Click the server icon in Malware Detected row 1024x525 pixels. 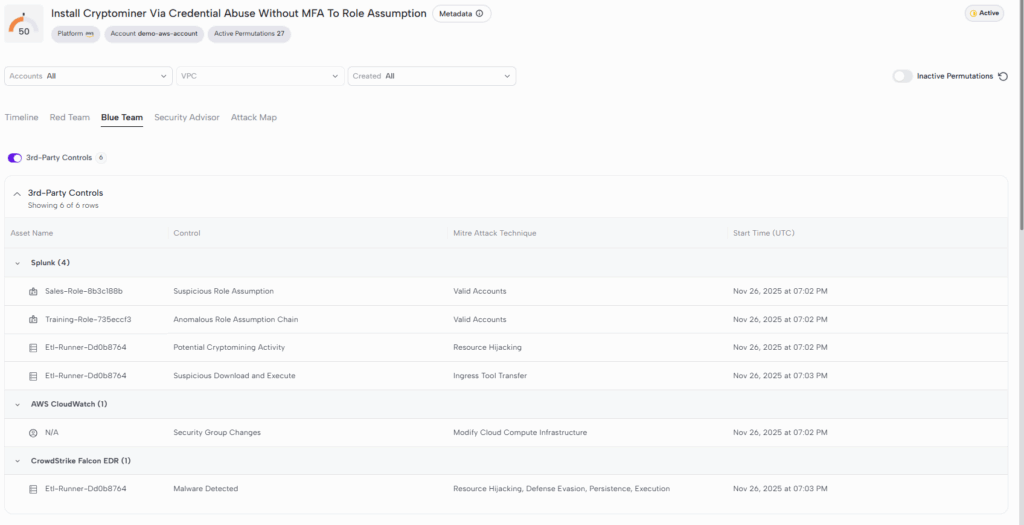[x=33, y=488]
